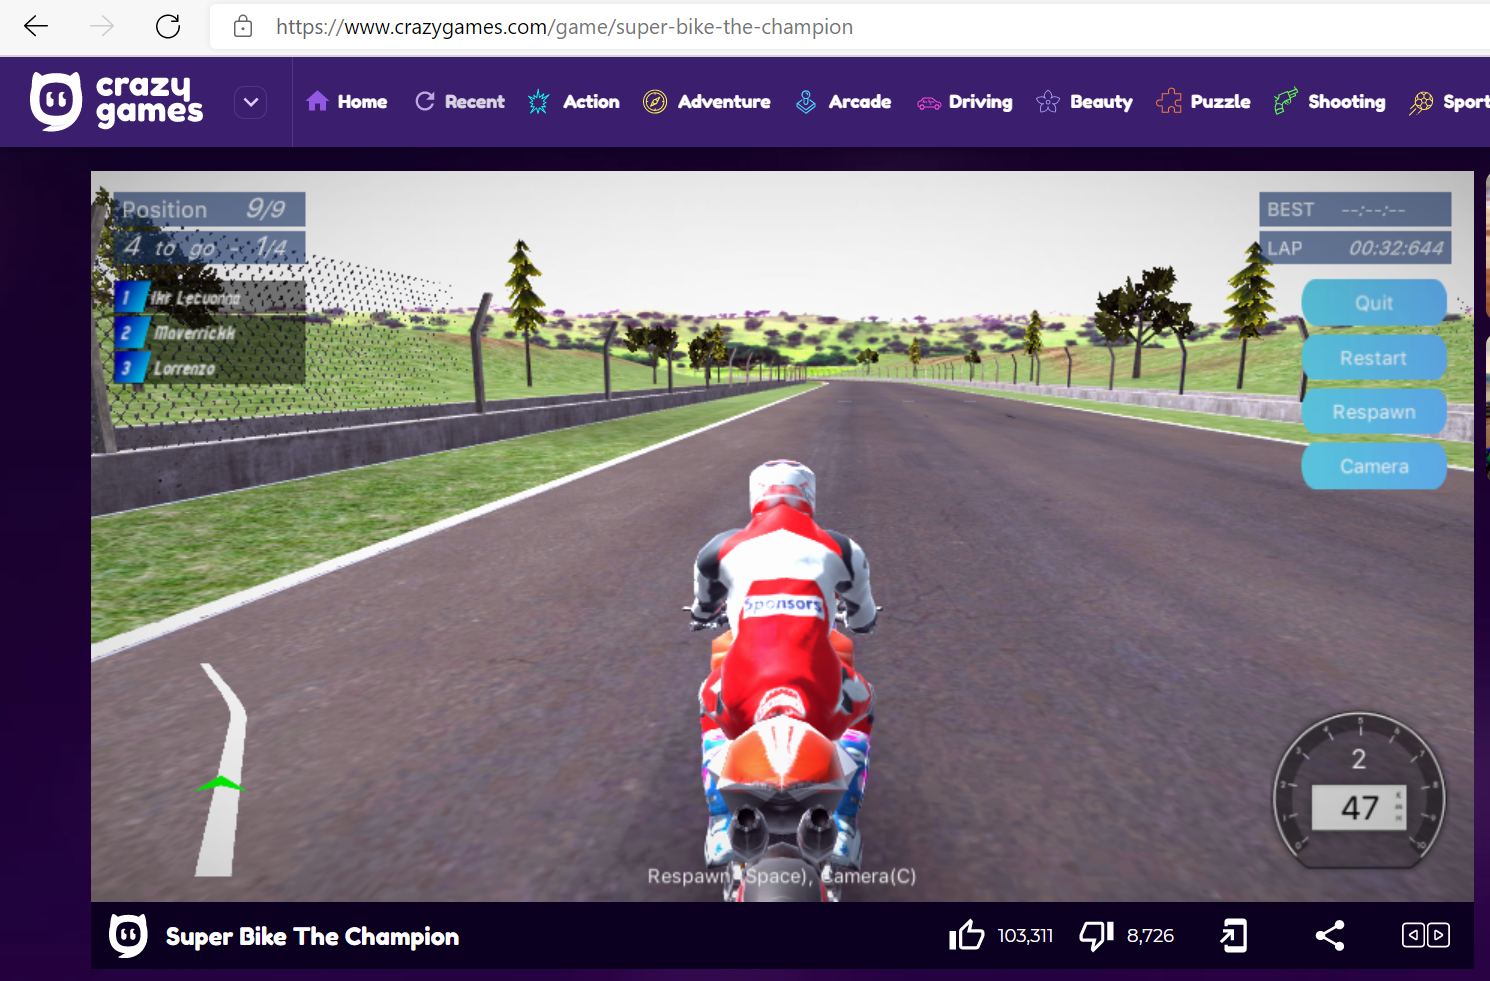Screen dimensions: 1490x981
Task: Click the browser forward arrow
Action: pos(102,26)
